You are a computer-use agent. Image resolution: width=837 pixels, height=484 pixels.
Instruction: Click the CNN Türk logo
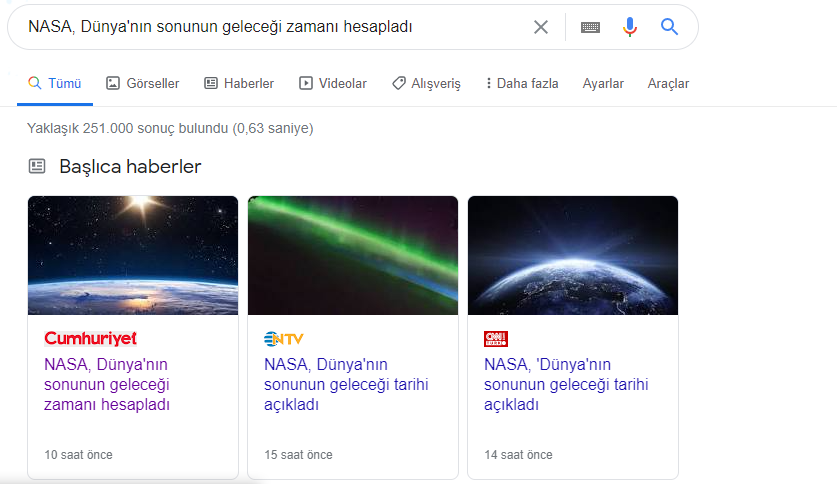pos(495,339)
